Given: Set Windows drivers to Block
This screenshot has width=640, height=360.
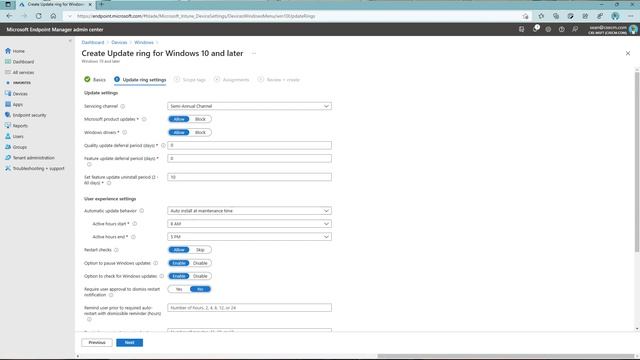Looking at the screenshot, I should point(200,132).
